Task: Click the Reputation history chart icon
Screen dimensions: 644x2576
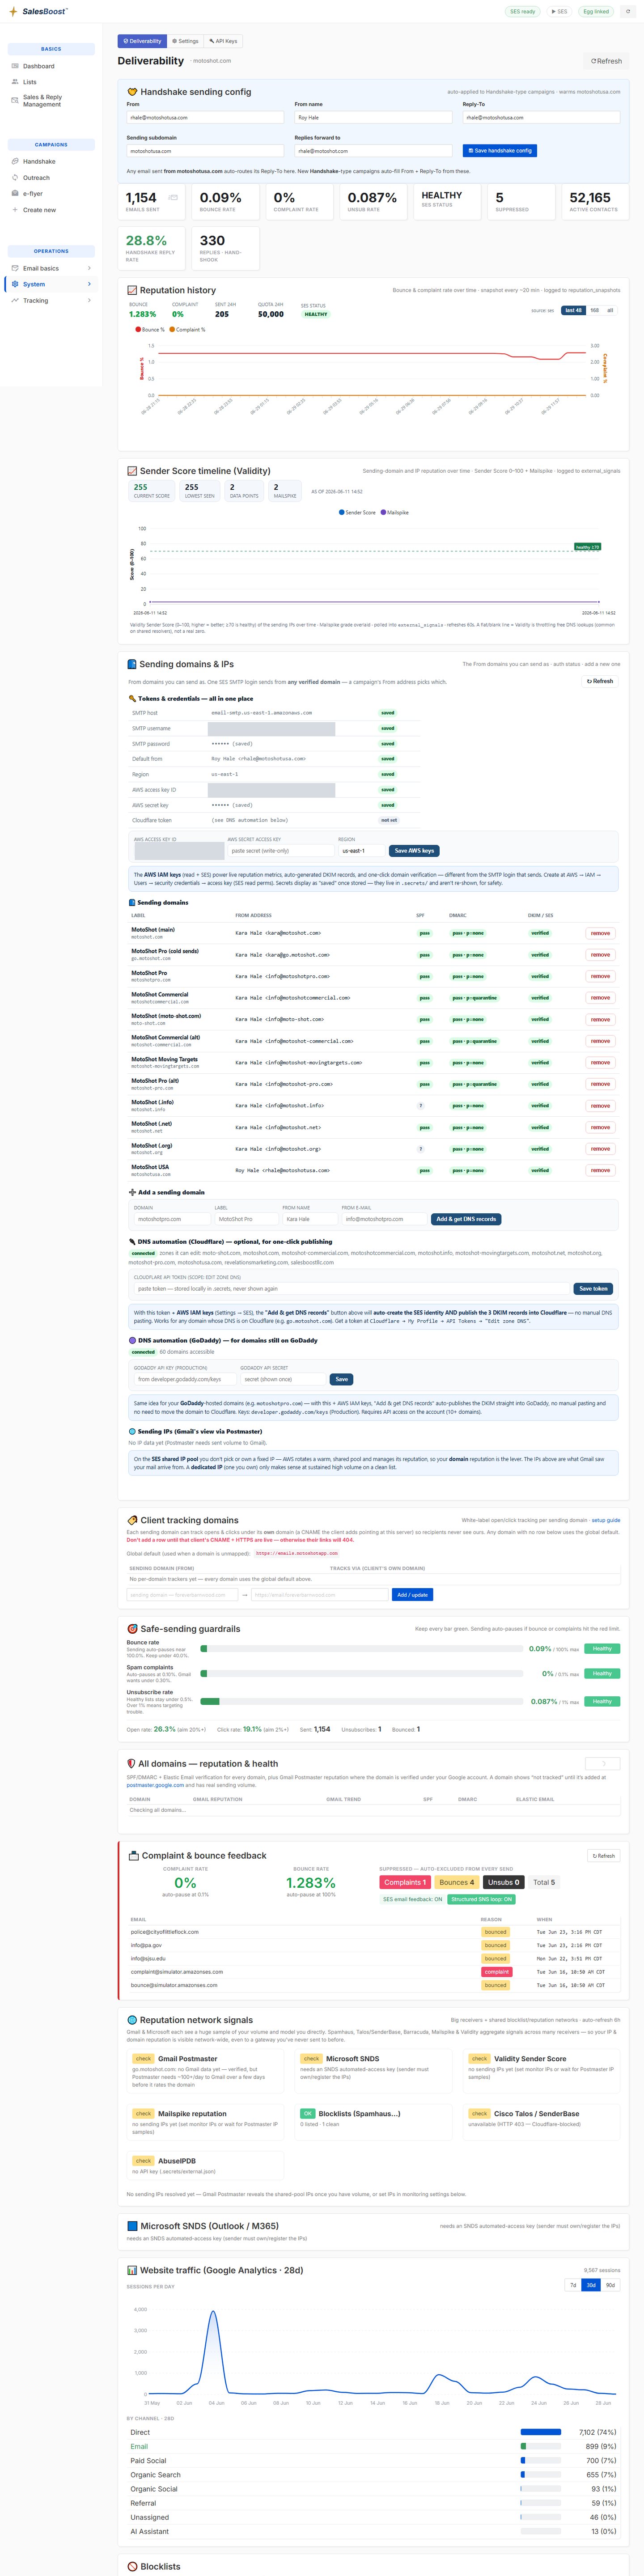Action: [x=132, y=290]
